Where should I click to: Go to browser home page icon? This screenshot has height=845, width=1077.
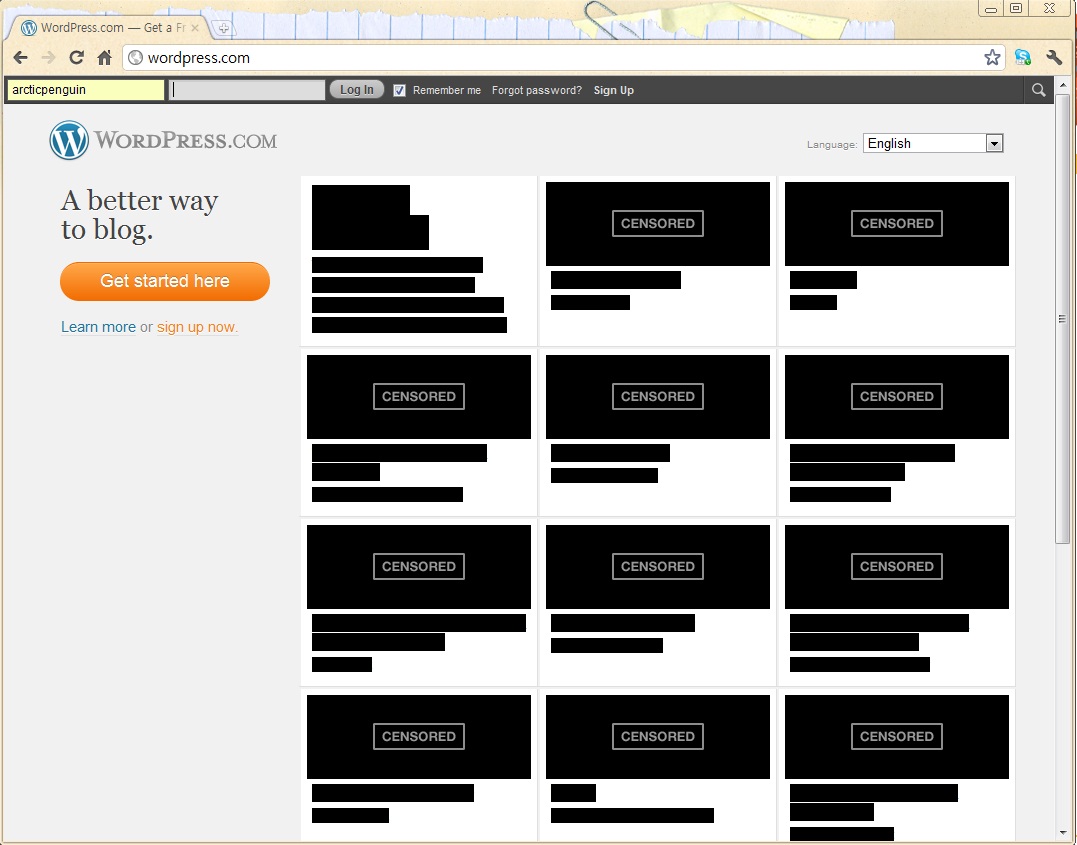pos(104,58)
